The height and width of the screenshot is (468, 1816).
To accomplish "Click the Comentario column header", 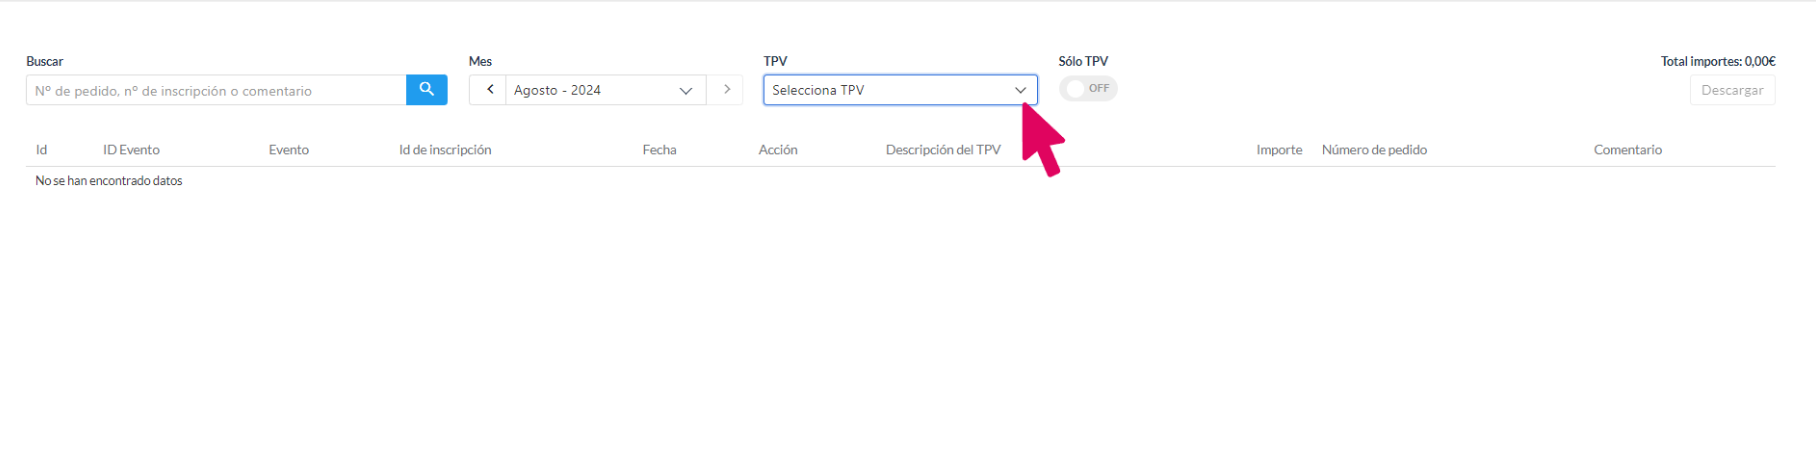I will point(1628,150).
